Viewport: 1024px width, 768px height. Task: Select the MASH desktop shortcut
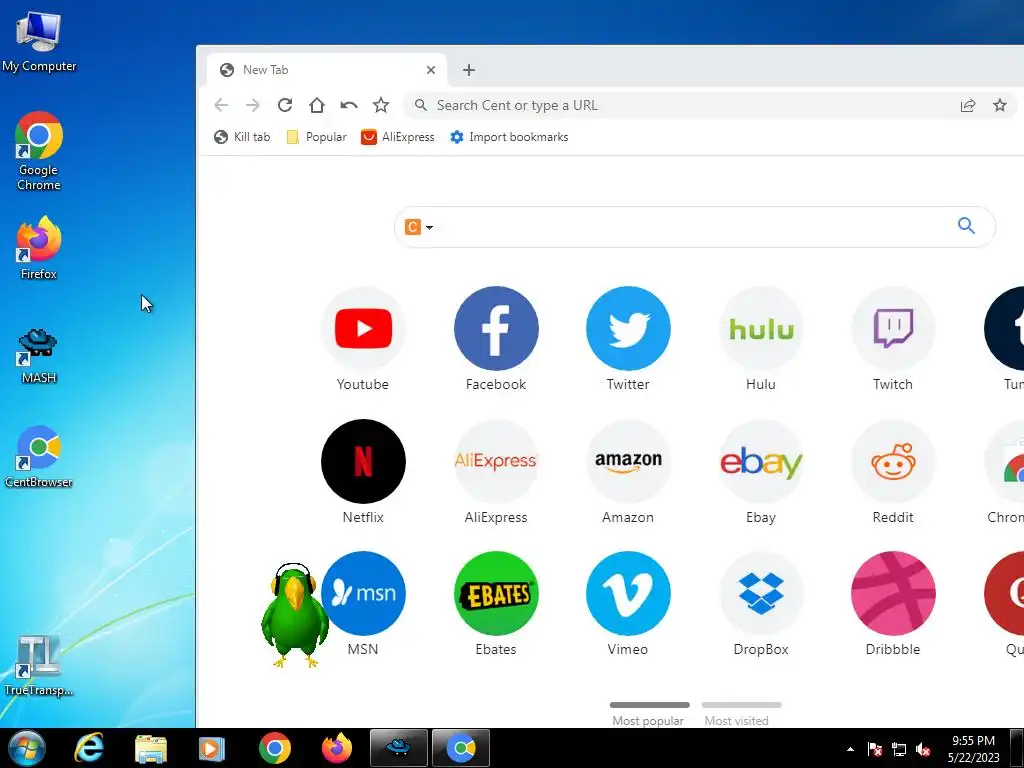pos(39,355)
